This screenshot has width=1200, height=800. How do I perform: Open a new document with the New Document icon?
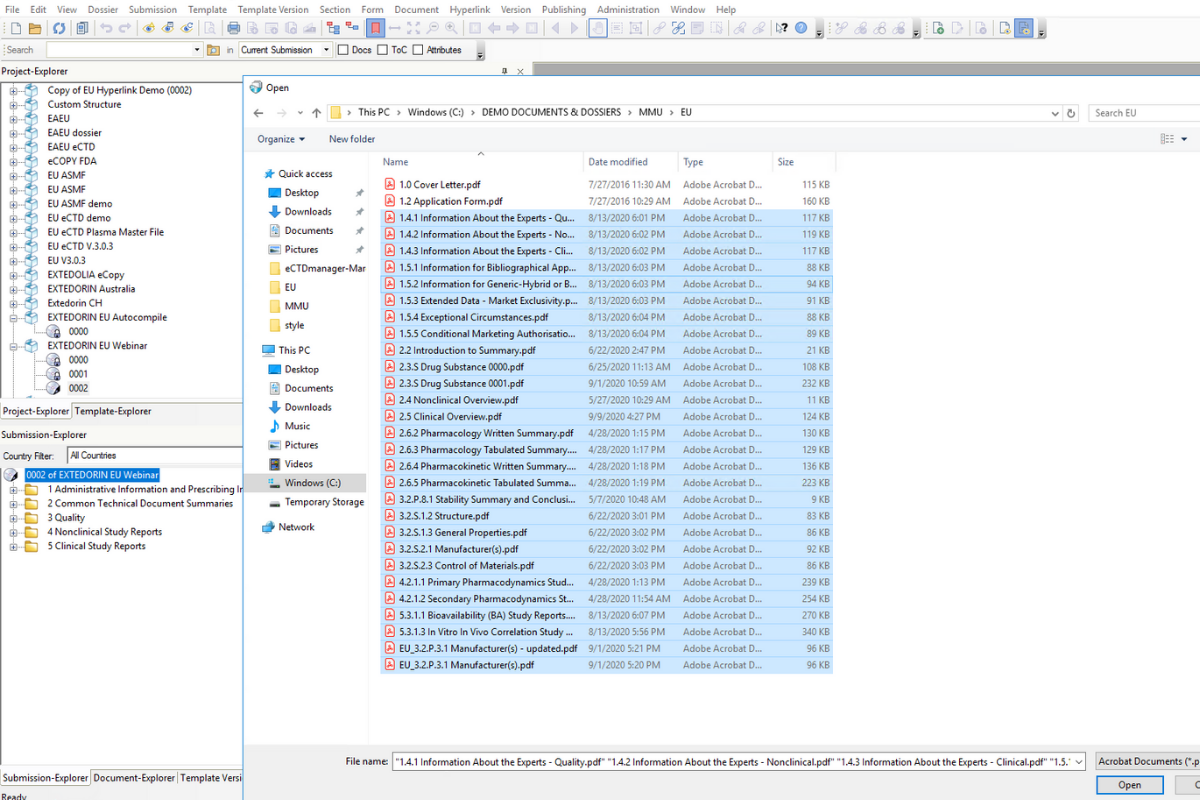(15, 28)
